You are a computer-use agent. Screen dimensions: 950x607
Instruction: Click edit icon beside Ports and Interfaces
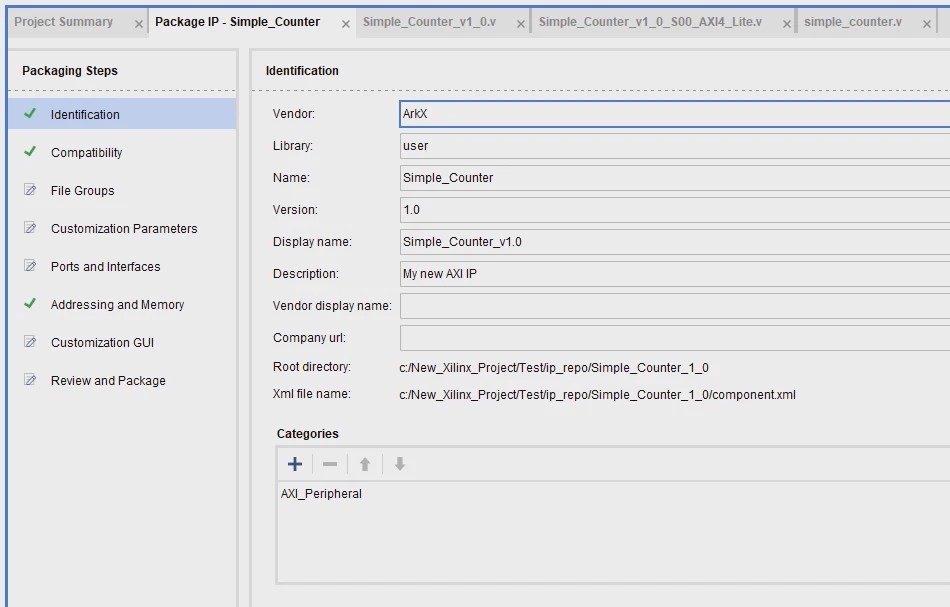click(x=30, y=266)
